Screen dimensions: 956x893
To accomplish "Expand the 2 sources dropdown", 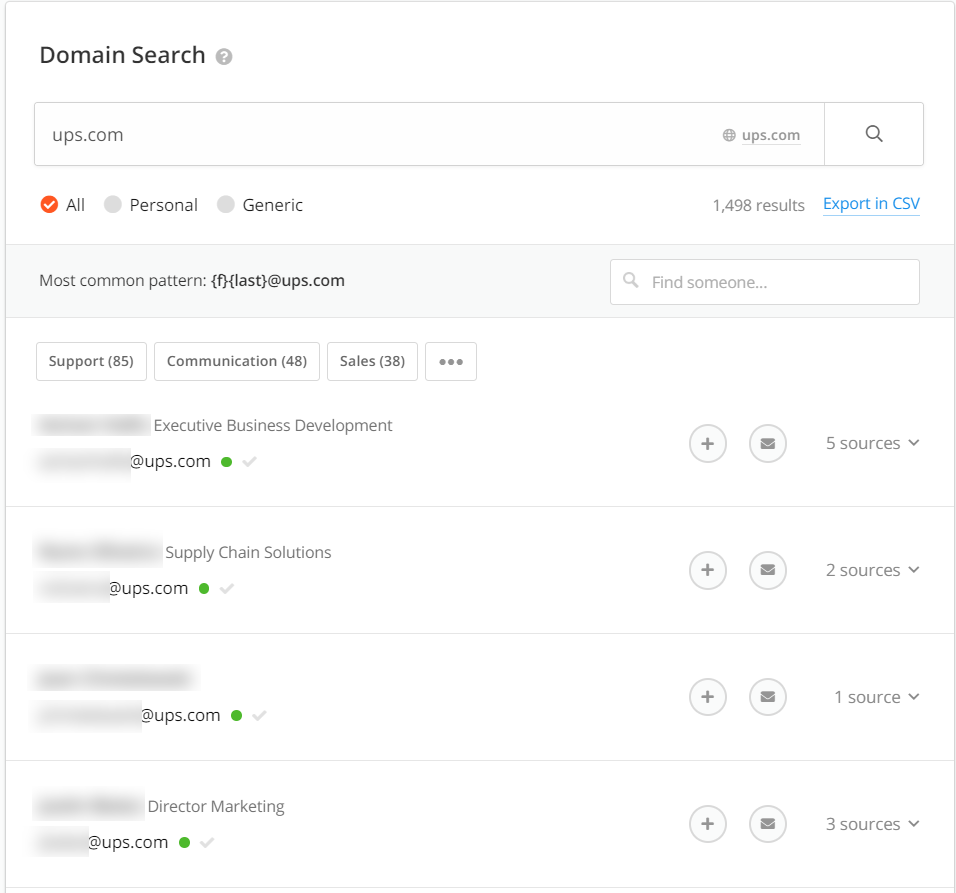I will [872, 570].
